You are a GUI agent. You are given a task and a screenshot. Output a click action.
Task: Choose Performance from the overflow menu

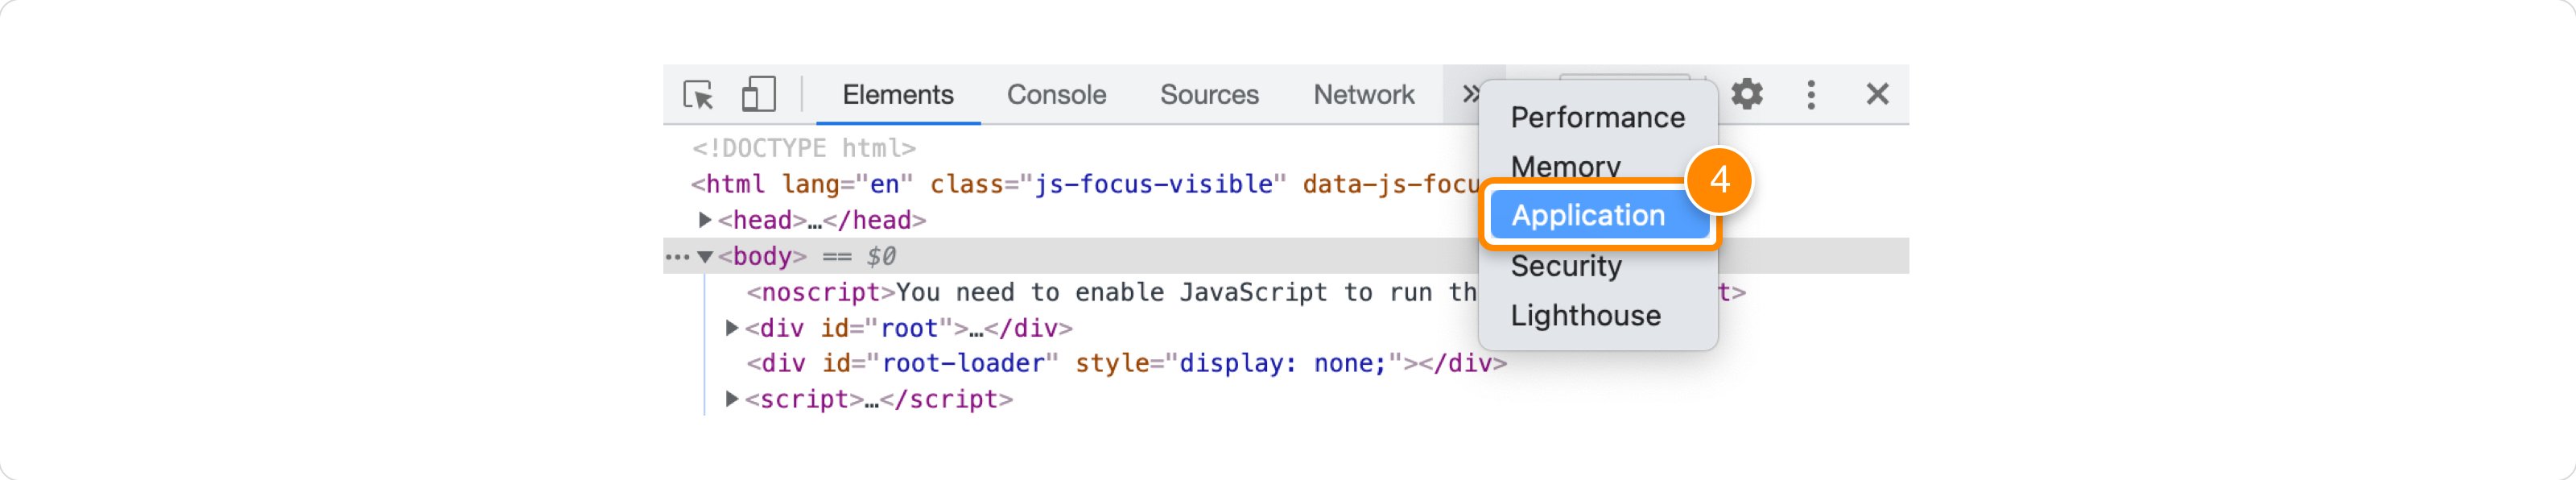click(1597, 118)
